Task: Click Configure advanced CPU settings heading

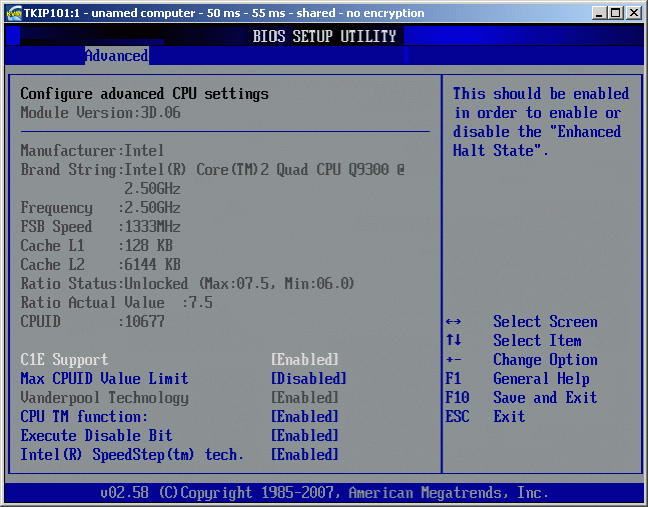Action: click(144, 94)
